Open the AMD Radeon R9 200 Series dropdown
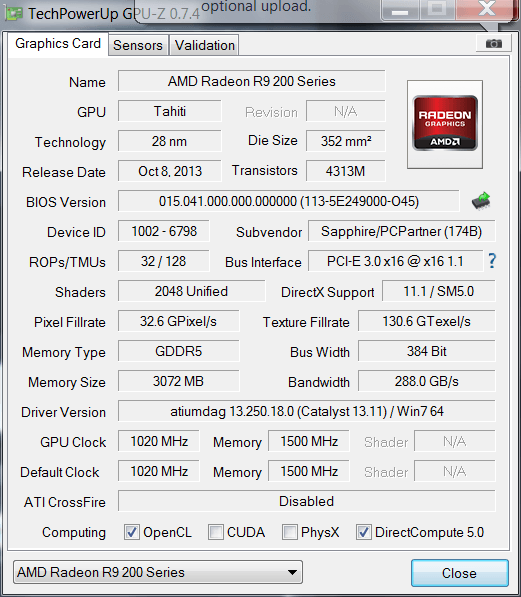This screenshot has width=521, height=597. pos(158,572)
